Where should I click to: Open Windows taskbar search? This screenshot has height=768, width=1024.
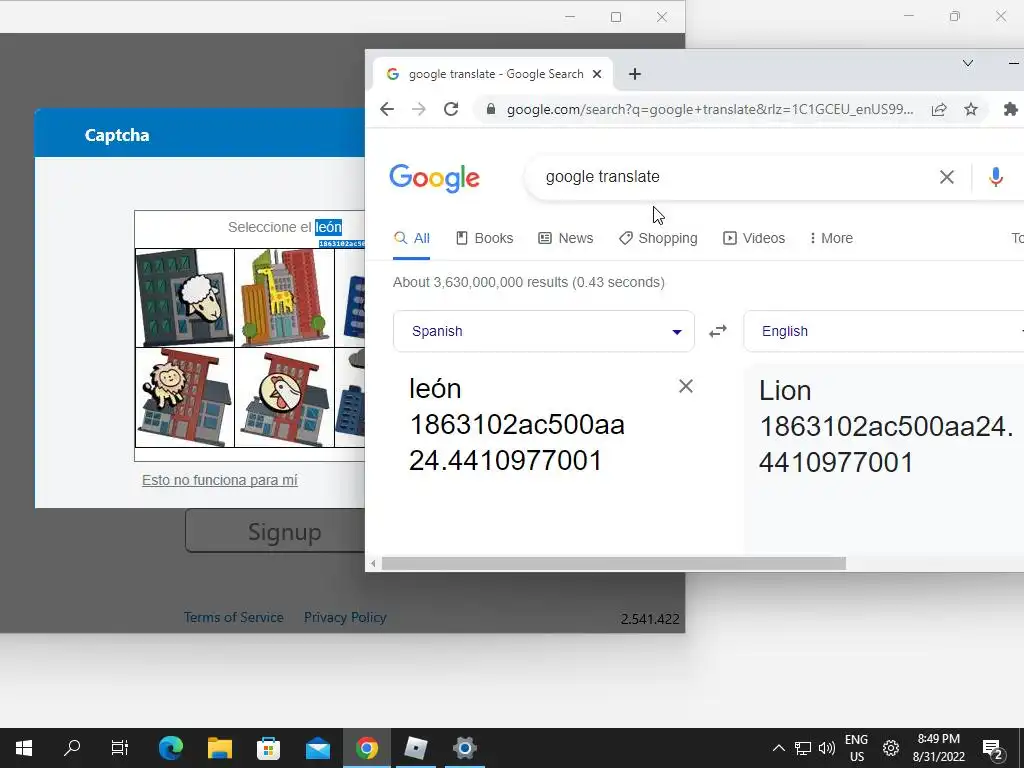[72, 748]
